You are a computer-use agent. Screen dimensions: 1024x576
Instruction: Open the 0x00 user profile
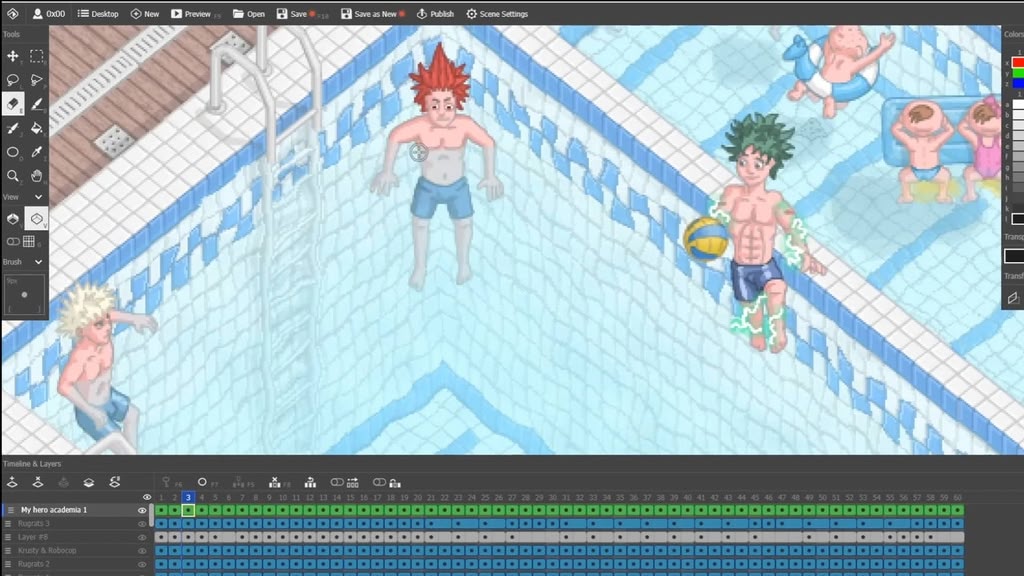tap(49, 14)
